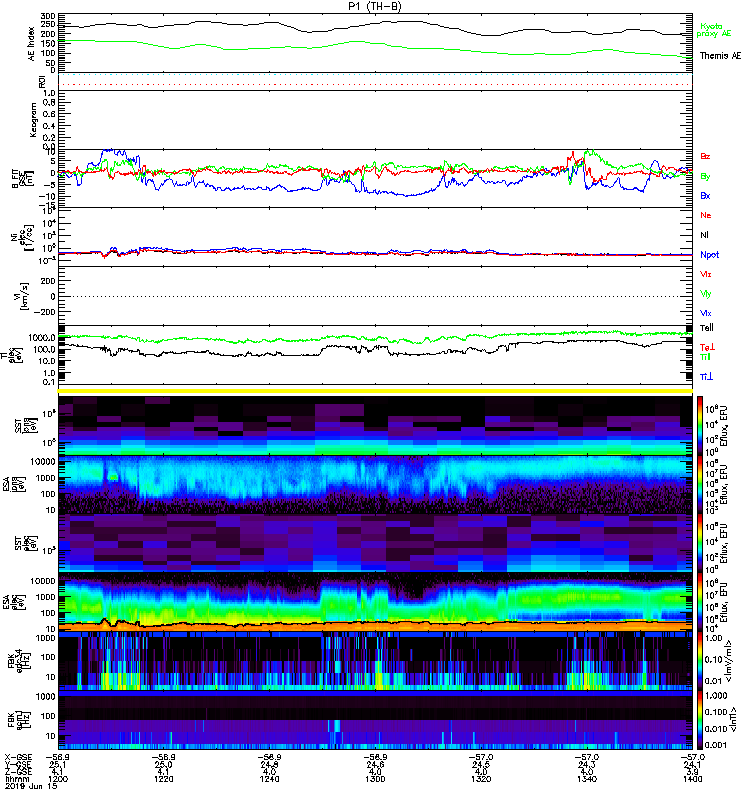750x800 pixels.
Task: Click the Y-GSE value 24.1
Action: pos(692,764)
